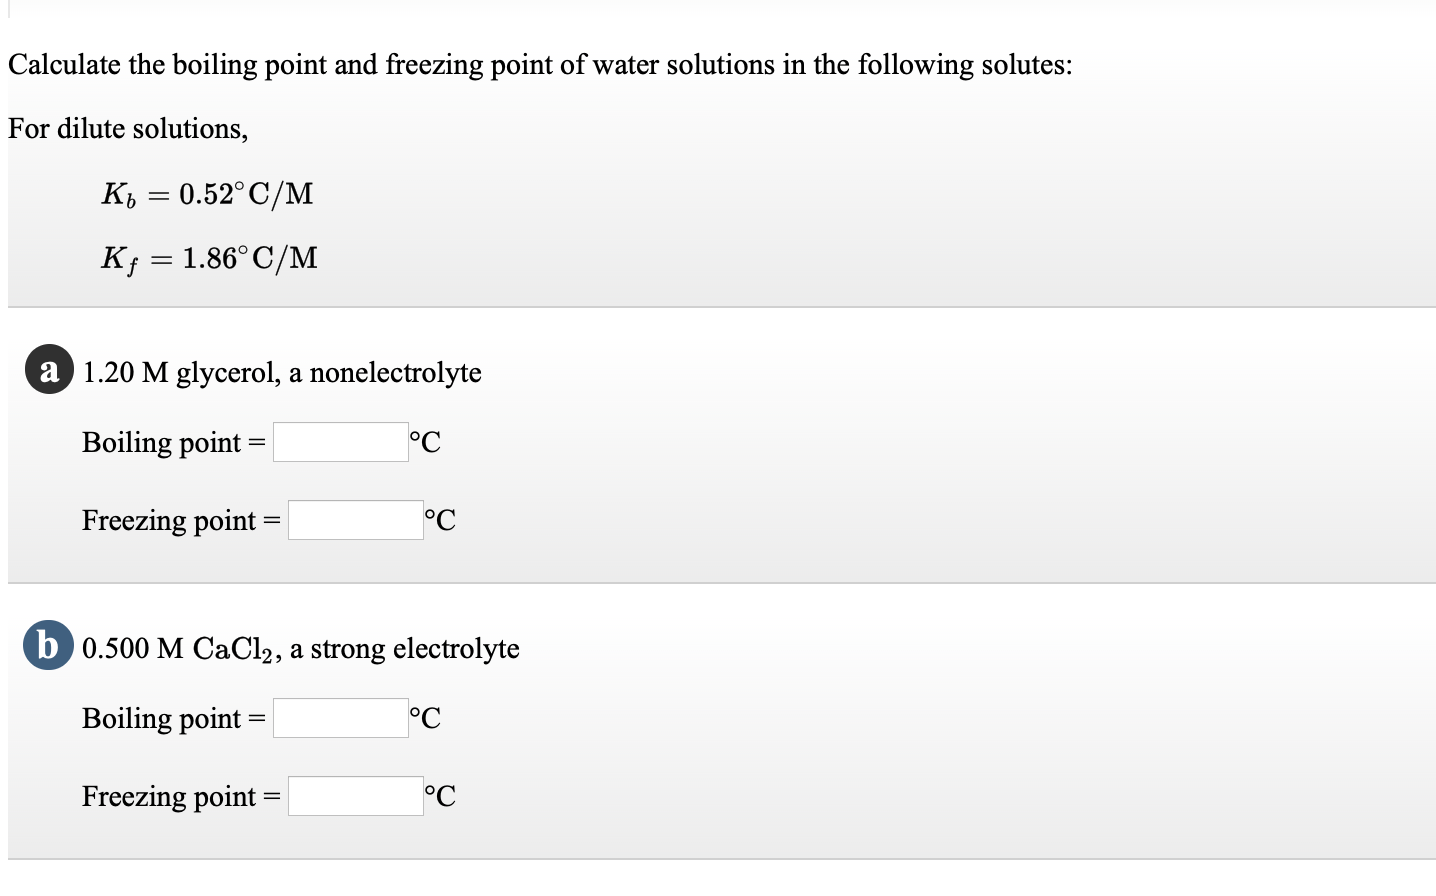Viewport: 1436px width, 896px height.
Task: Click the boiling point input field for CaCl2
Action: (340, 717)
